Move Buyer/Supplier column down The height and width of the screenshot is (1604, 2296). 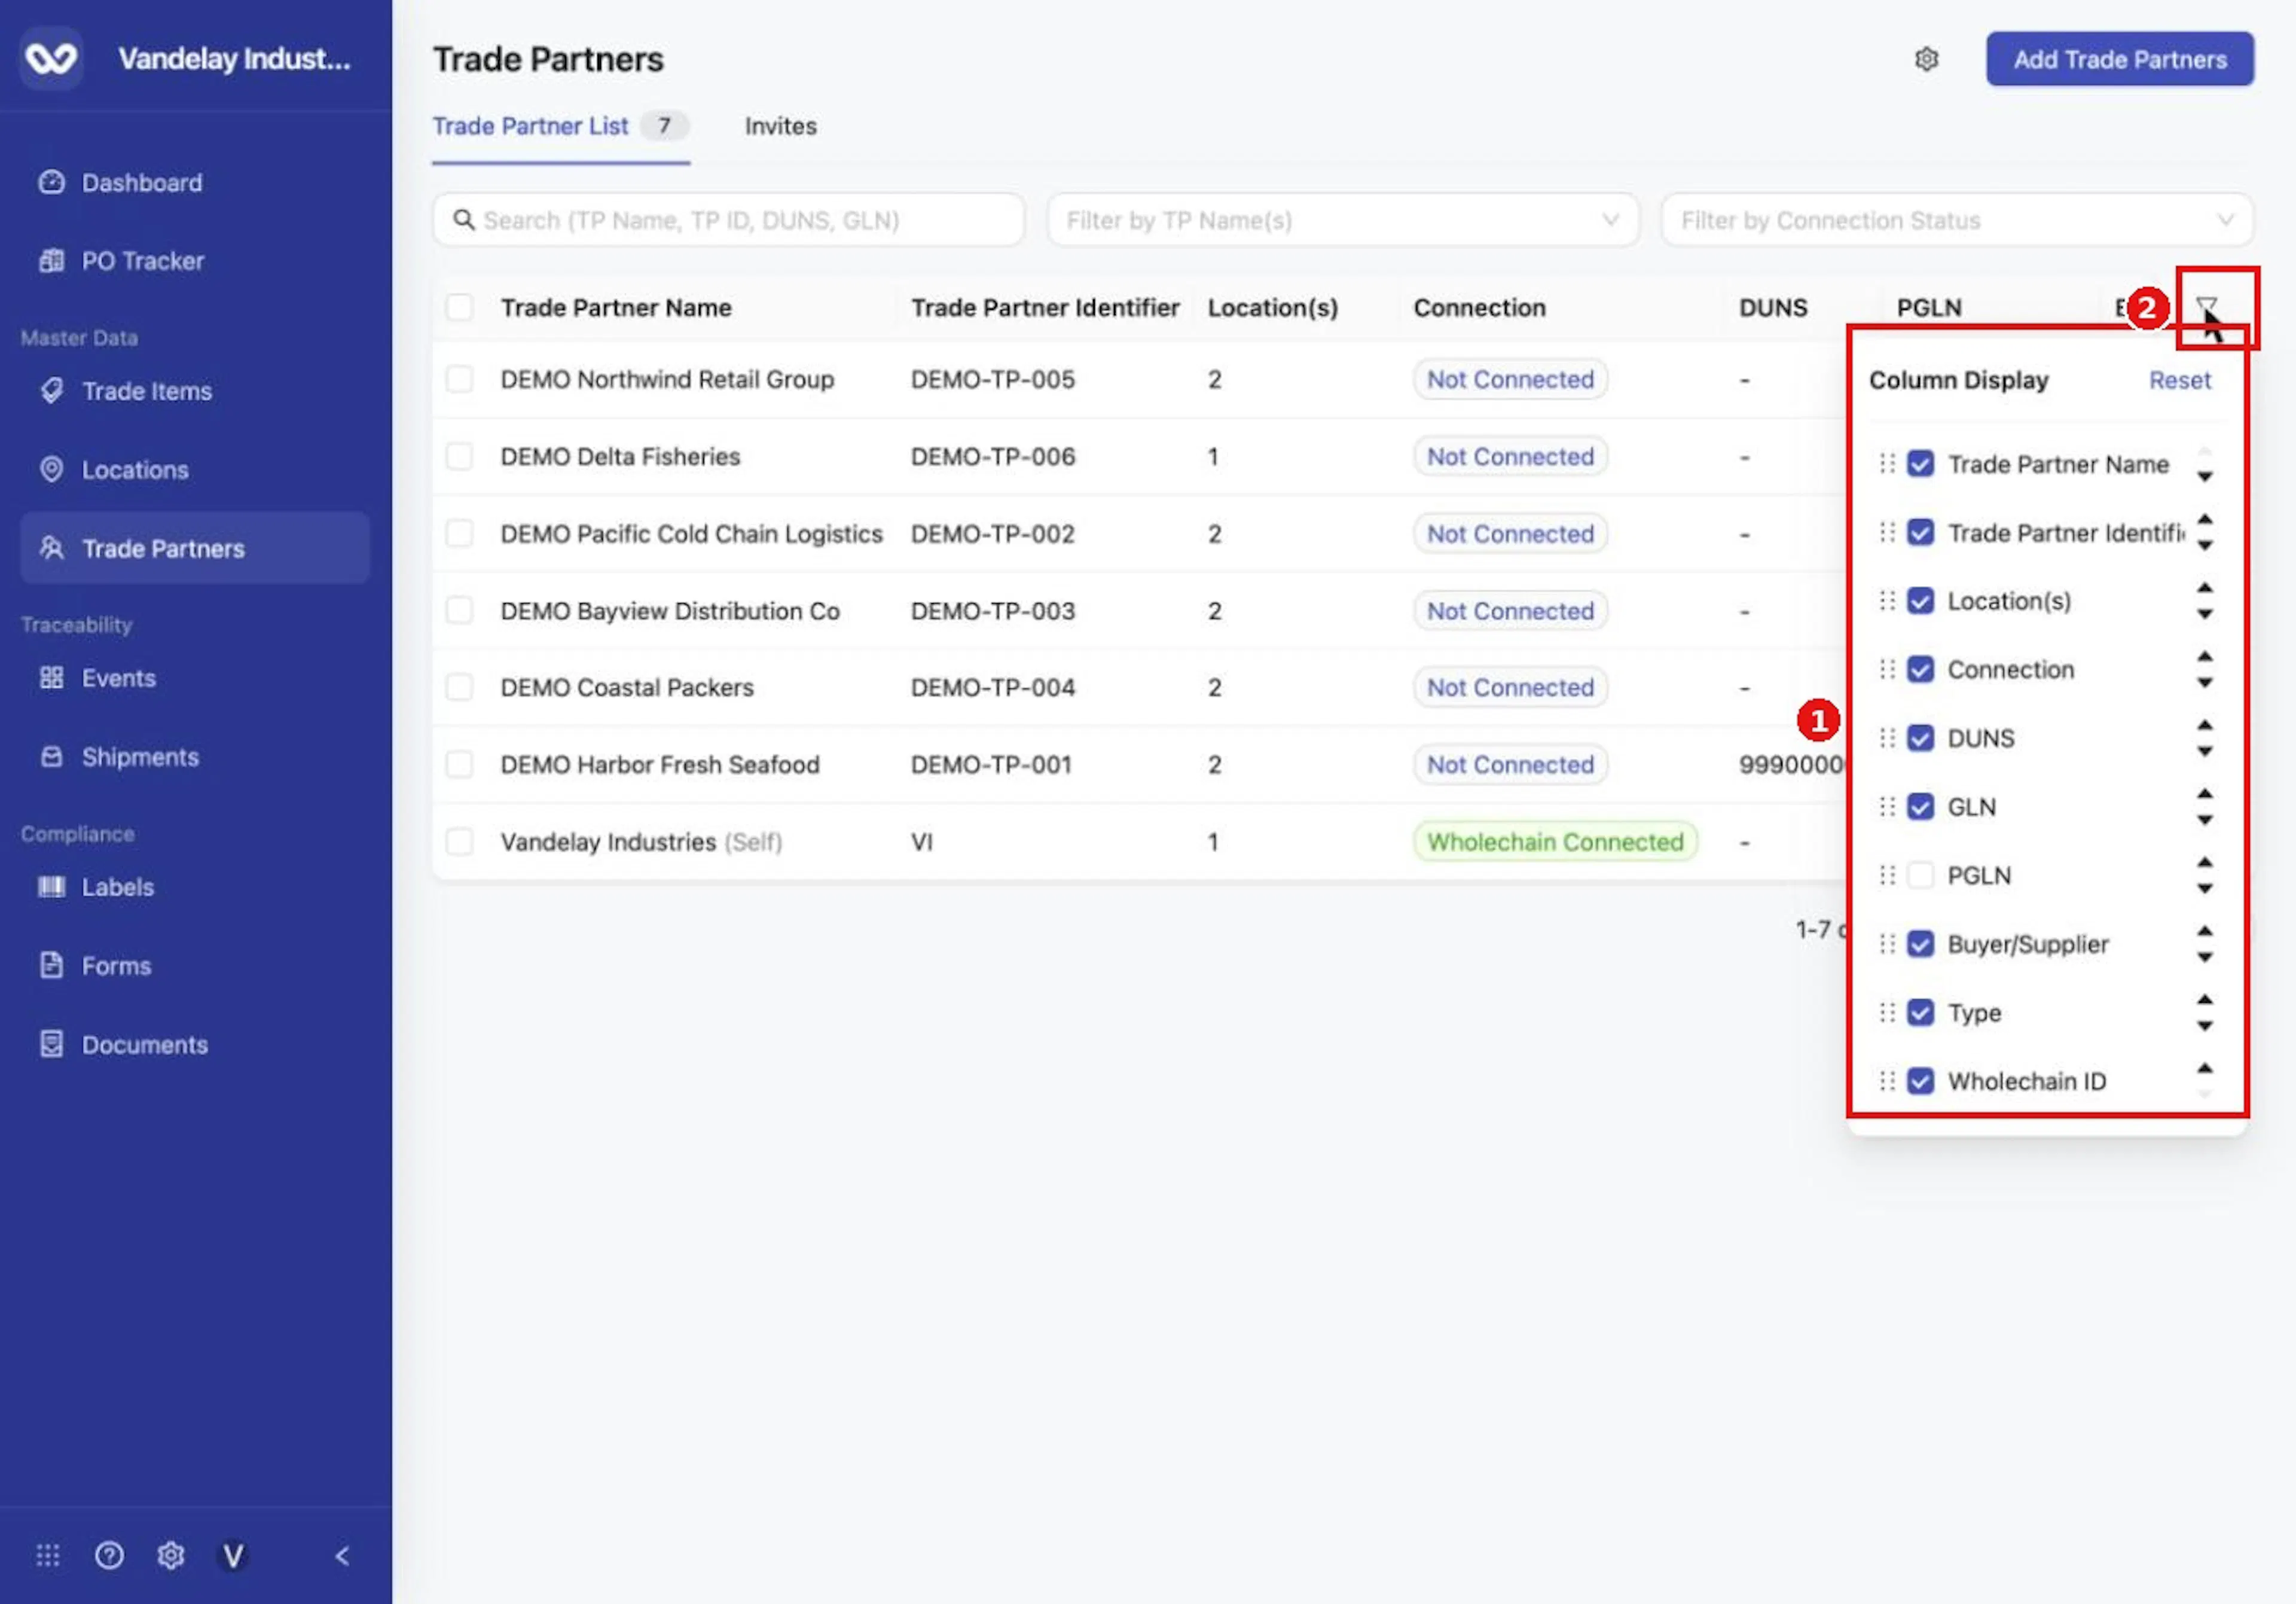(x=2204, y=957)
